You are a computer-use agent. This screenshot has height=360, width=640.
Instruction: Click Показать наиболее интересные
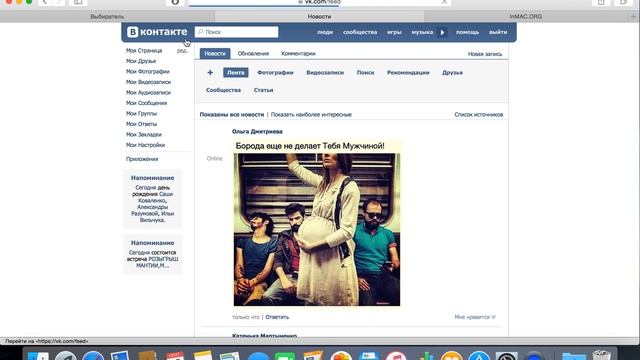click(x=311, y=115)
